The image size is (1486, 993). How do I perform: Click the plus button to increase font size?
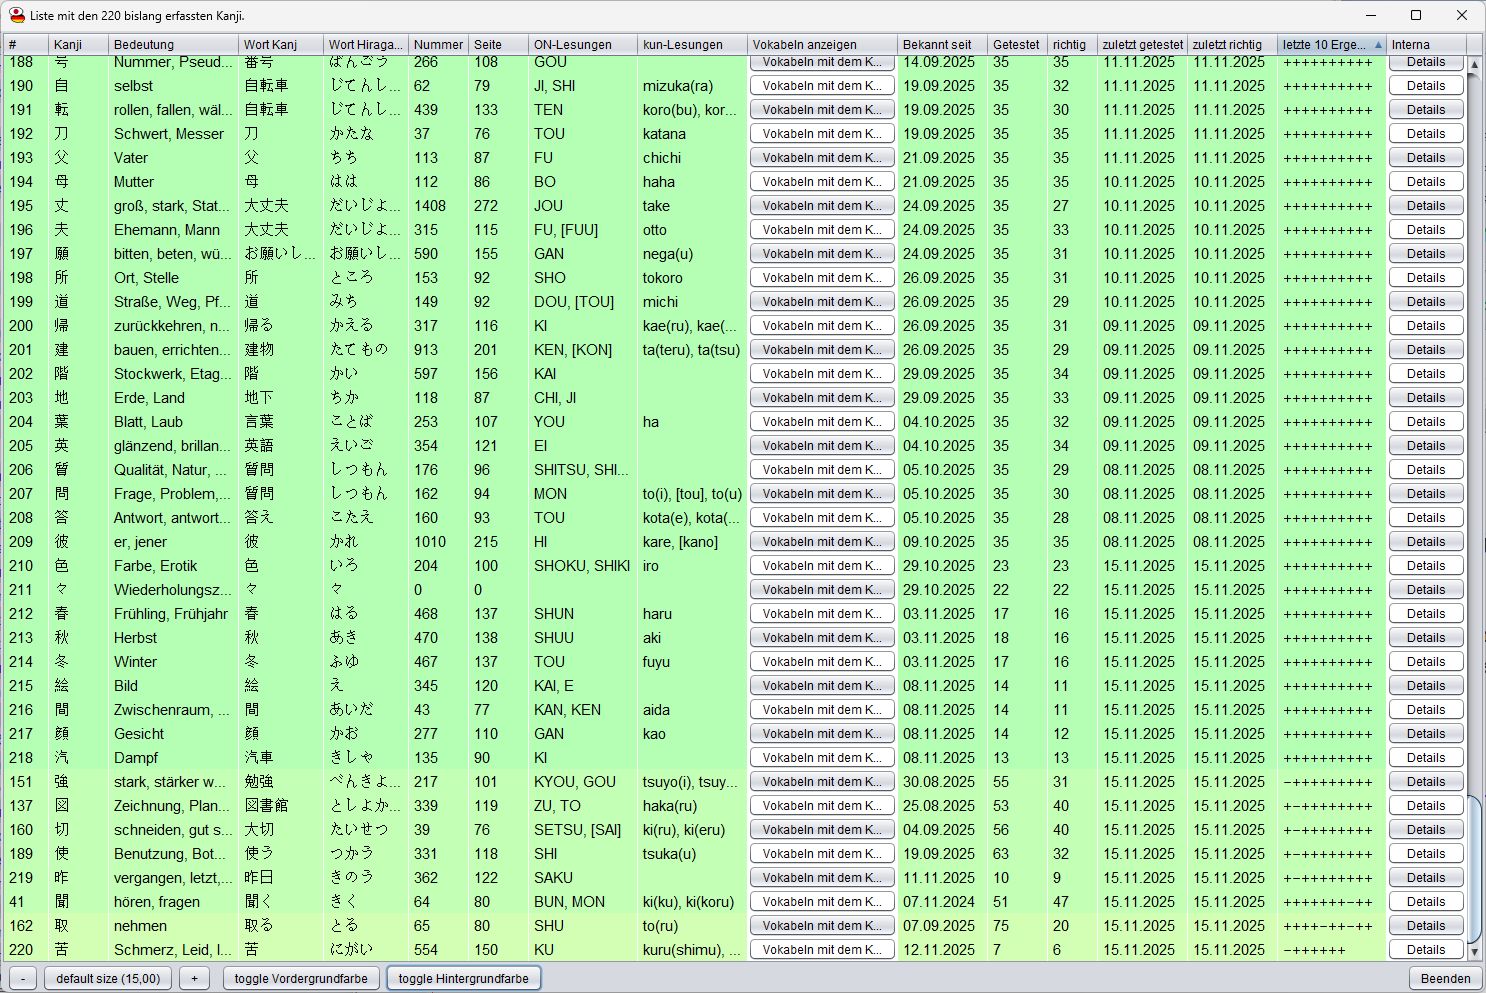tap(194, 978)
